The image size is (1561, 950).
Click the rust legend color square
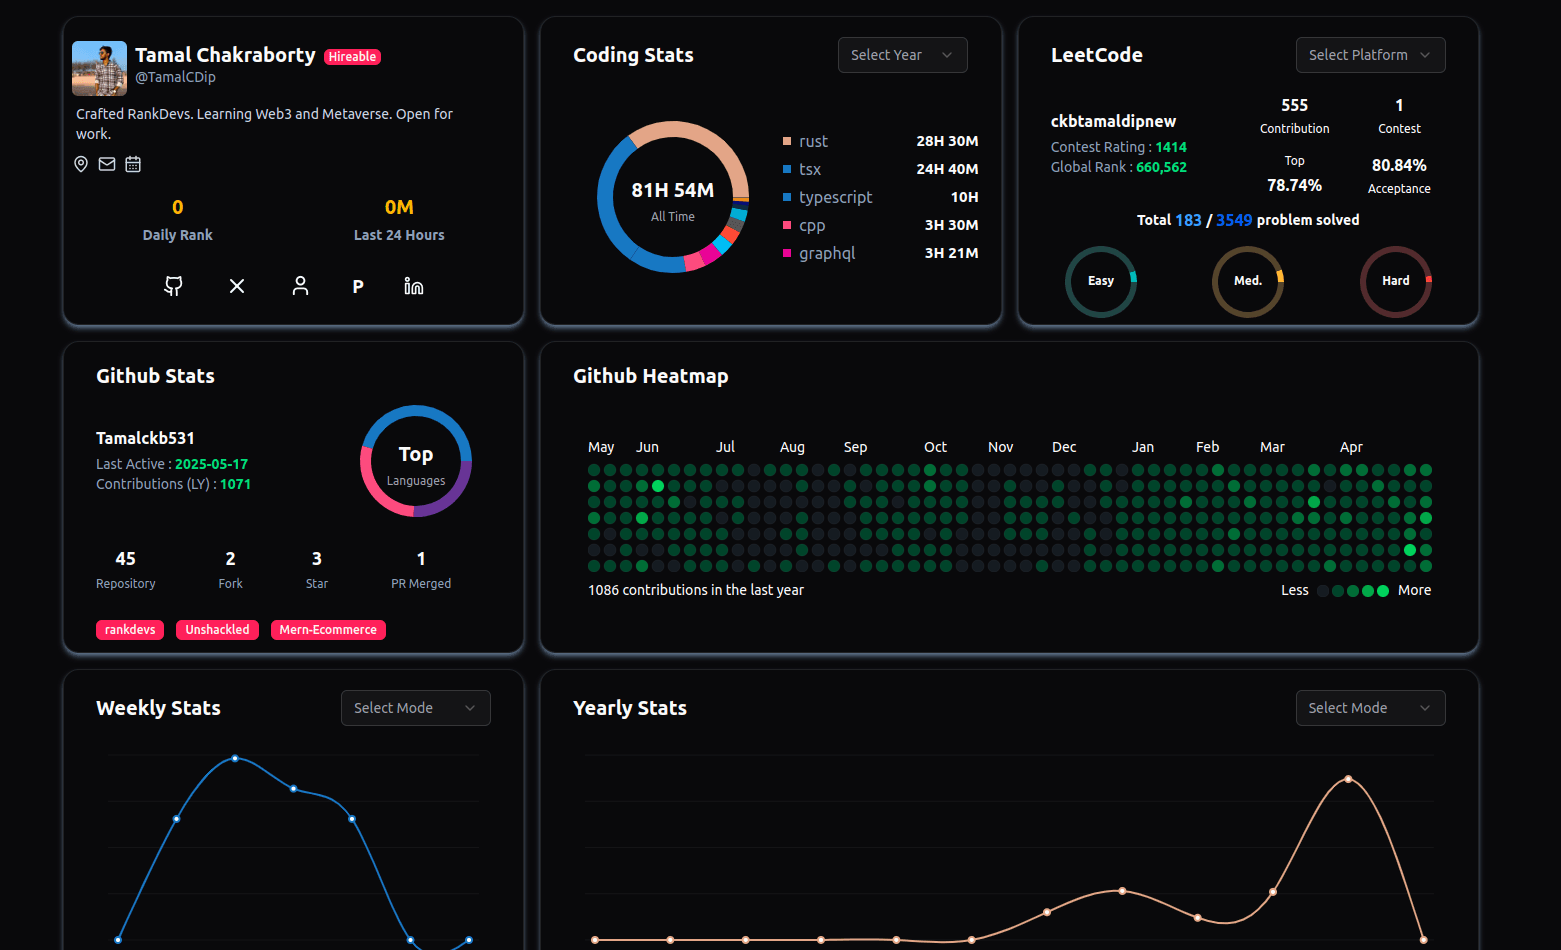[787, 141]
